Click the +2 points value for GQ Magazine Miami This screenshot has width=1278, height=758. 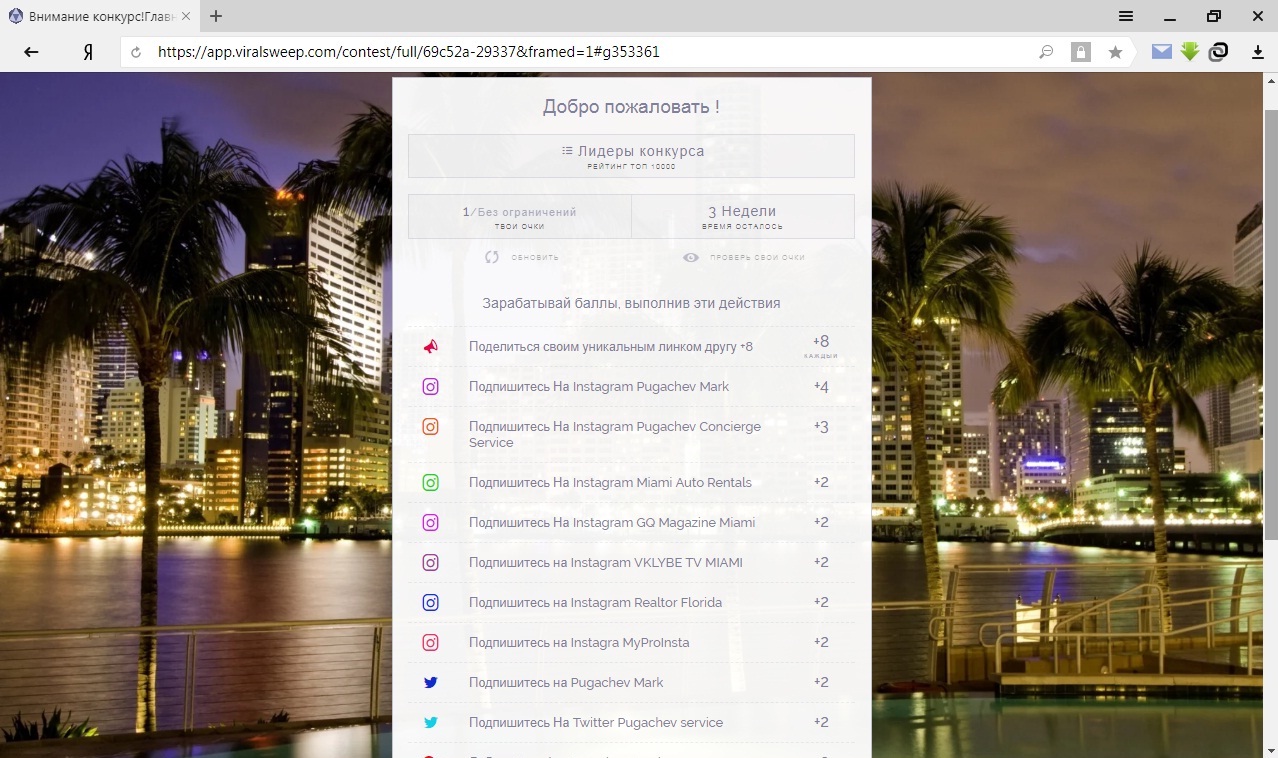(821, 523)
